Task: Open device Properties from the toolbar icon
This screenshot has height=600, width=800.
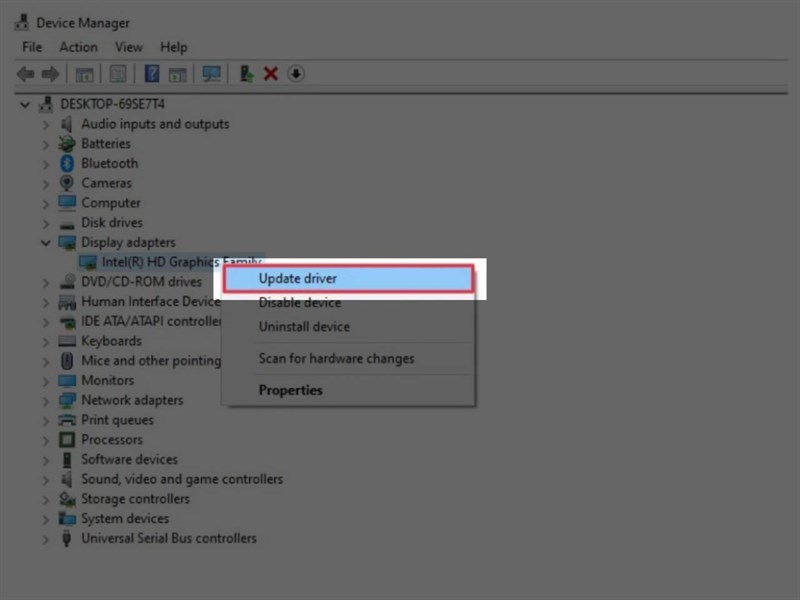Action: tap(117, 74)
